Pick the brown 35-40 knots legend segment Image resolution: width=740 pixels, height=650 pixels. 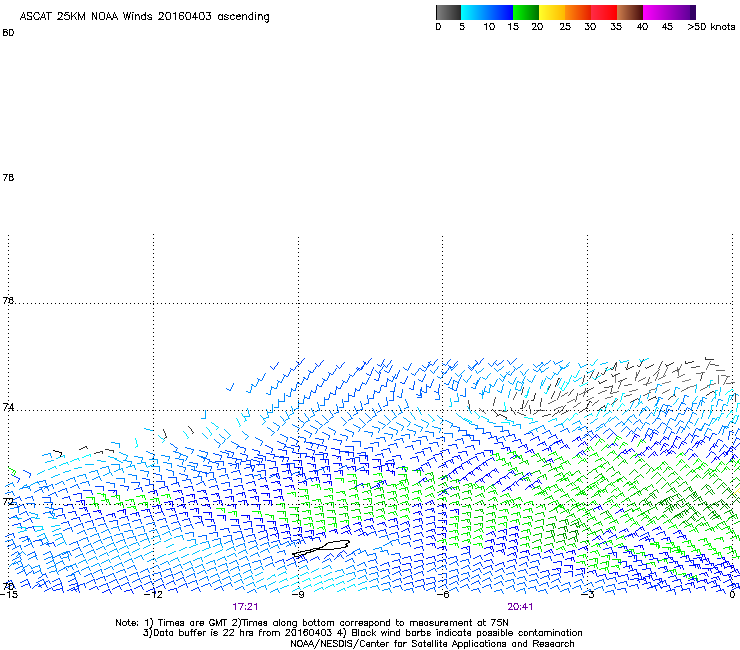point(630,12)
